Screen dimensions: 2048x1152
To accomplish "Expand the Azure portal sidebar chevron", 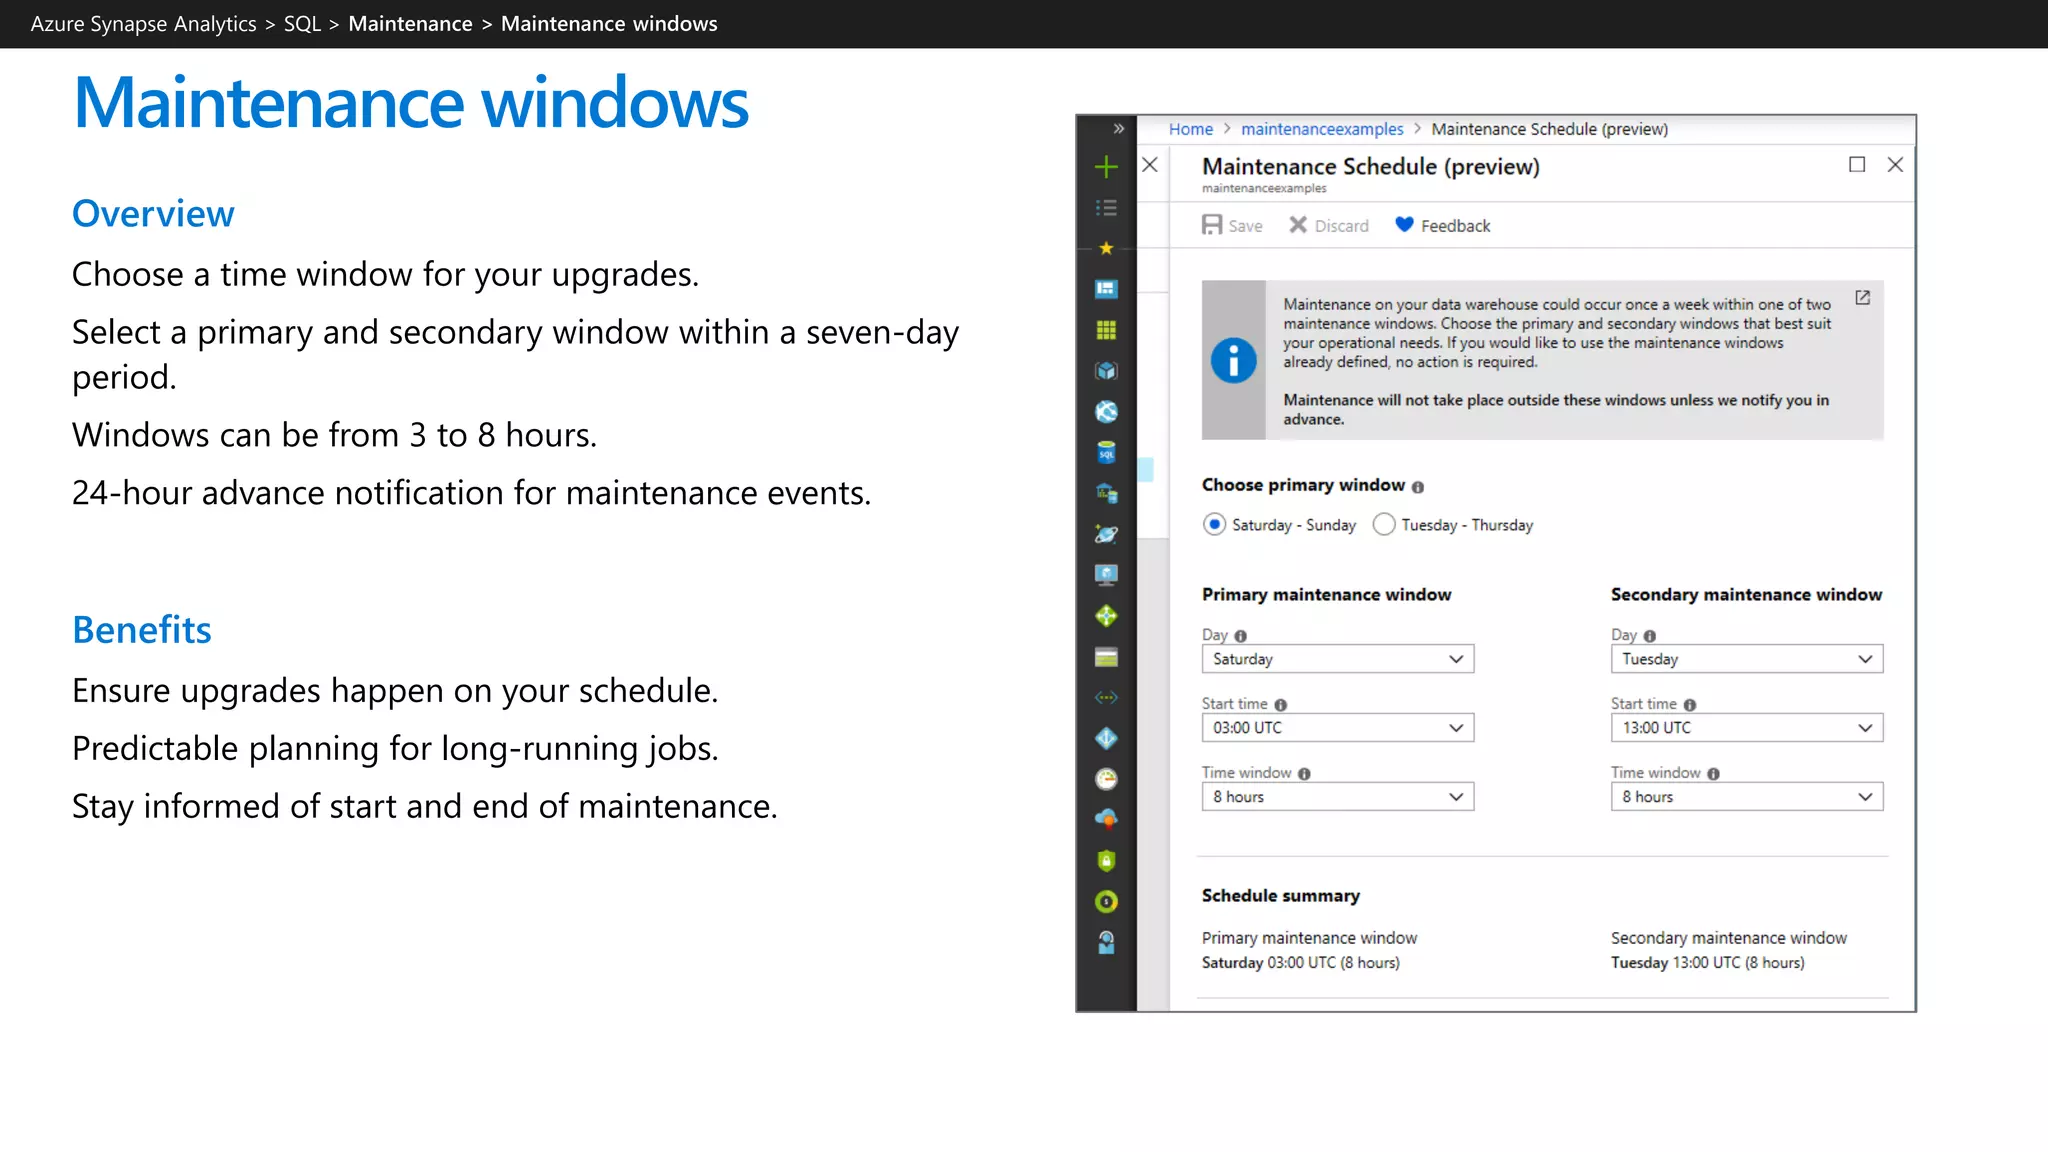I will (x=1118, y=129).
